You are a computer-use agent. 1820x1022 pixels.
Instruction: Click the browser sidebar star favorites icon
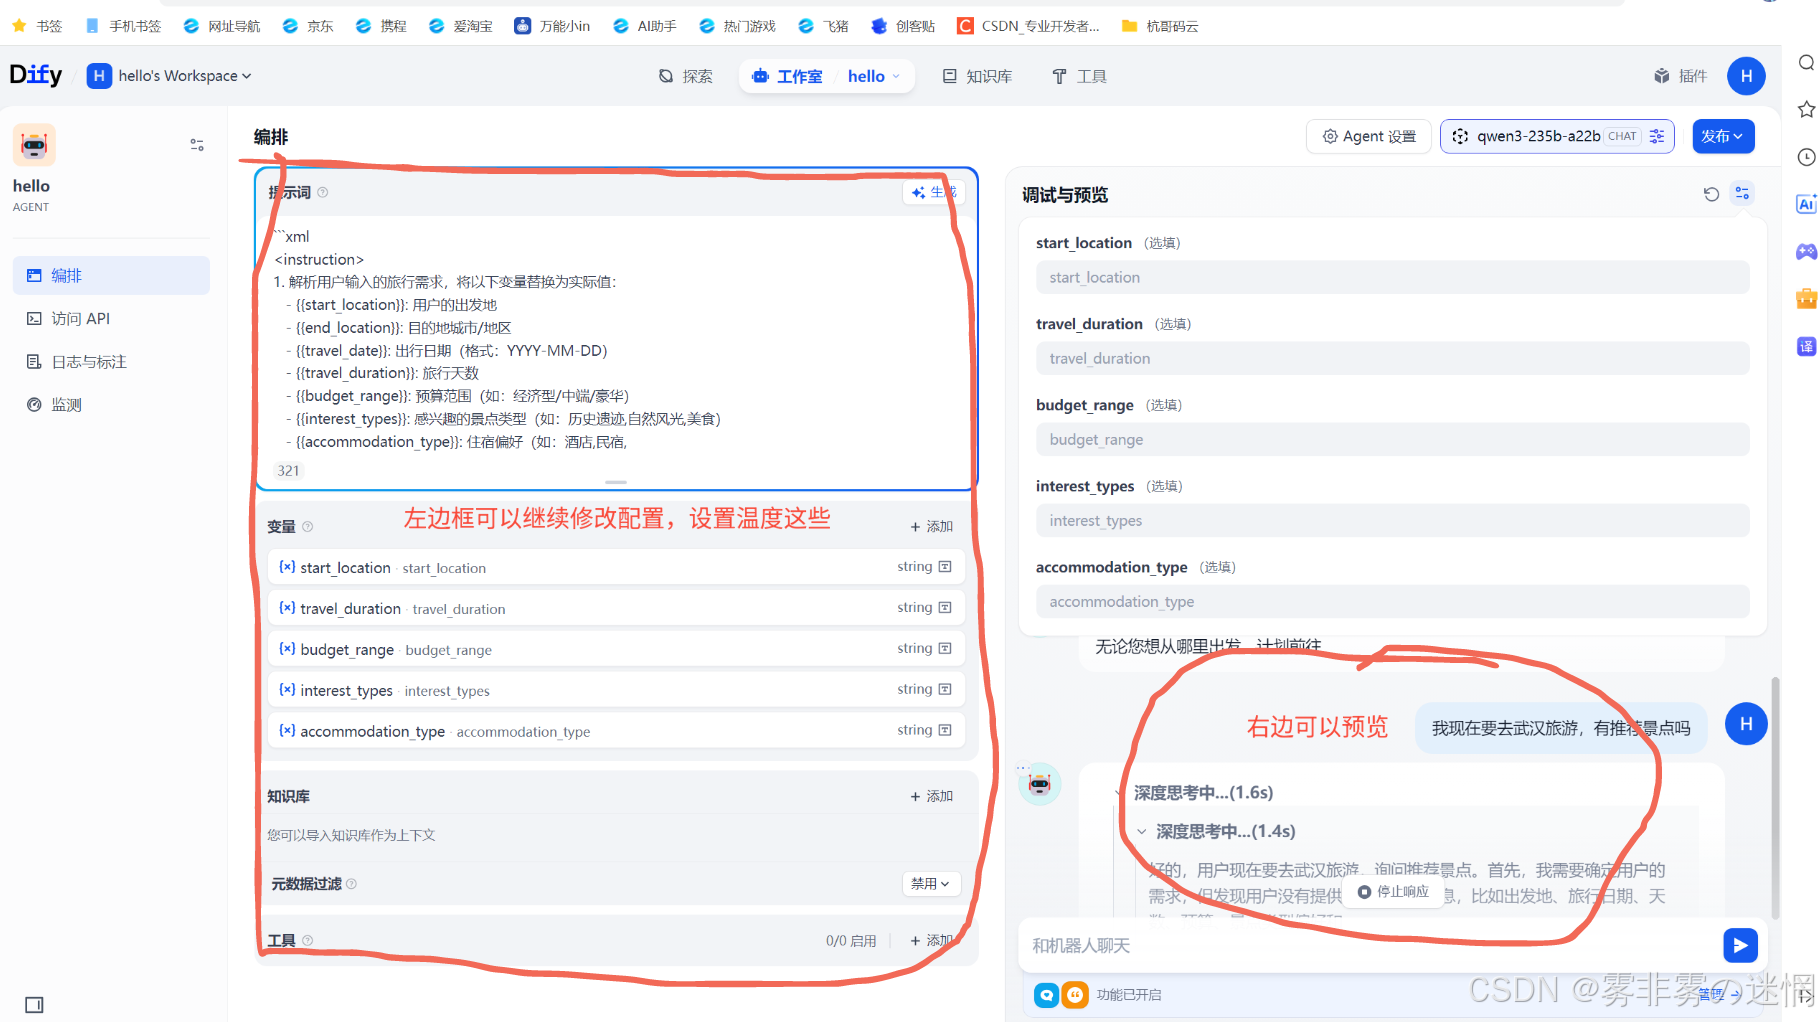click(x=1806, y=109)
